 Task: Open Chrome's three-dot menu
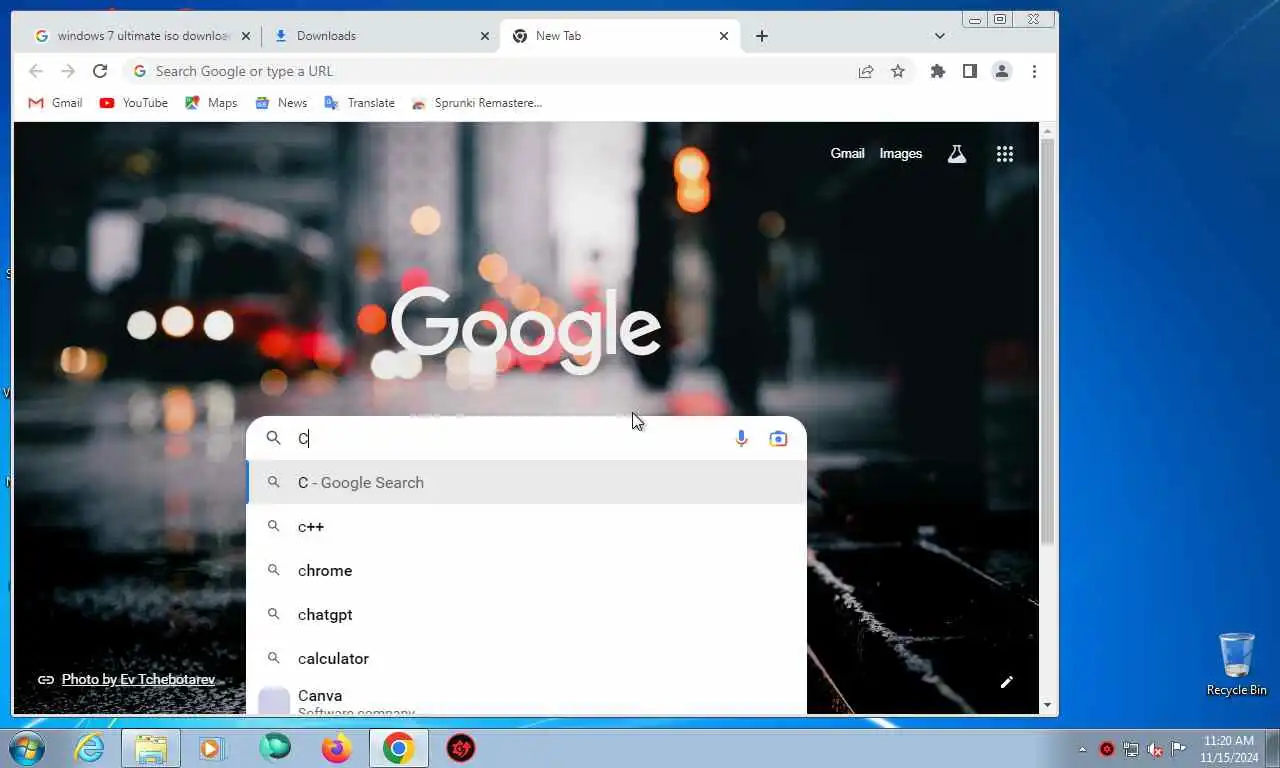[x=1034, y=71]
